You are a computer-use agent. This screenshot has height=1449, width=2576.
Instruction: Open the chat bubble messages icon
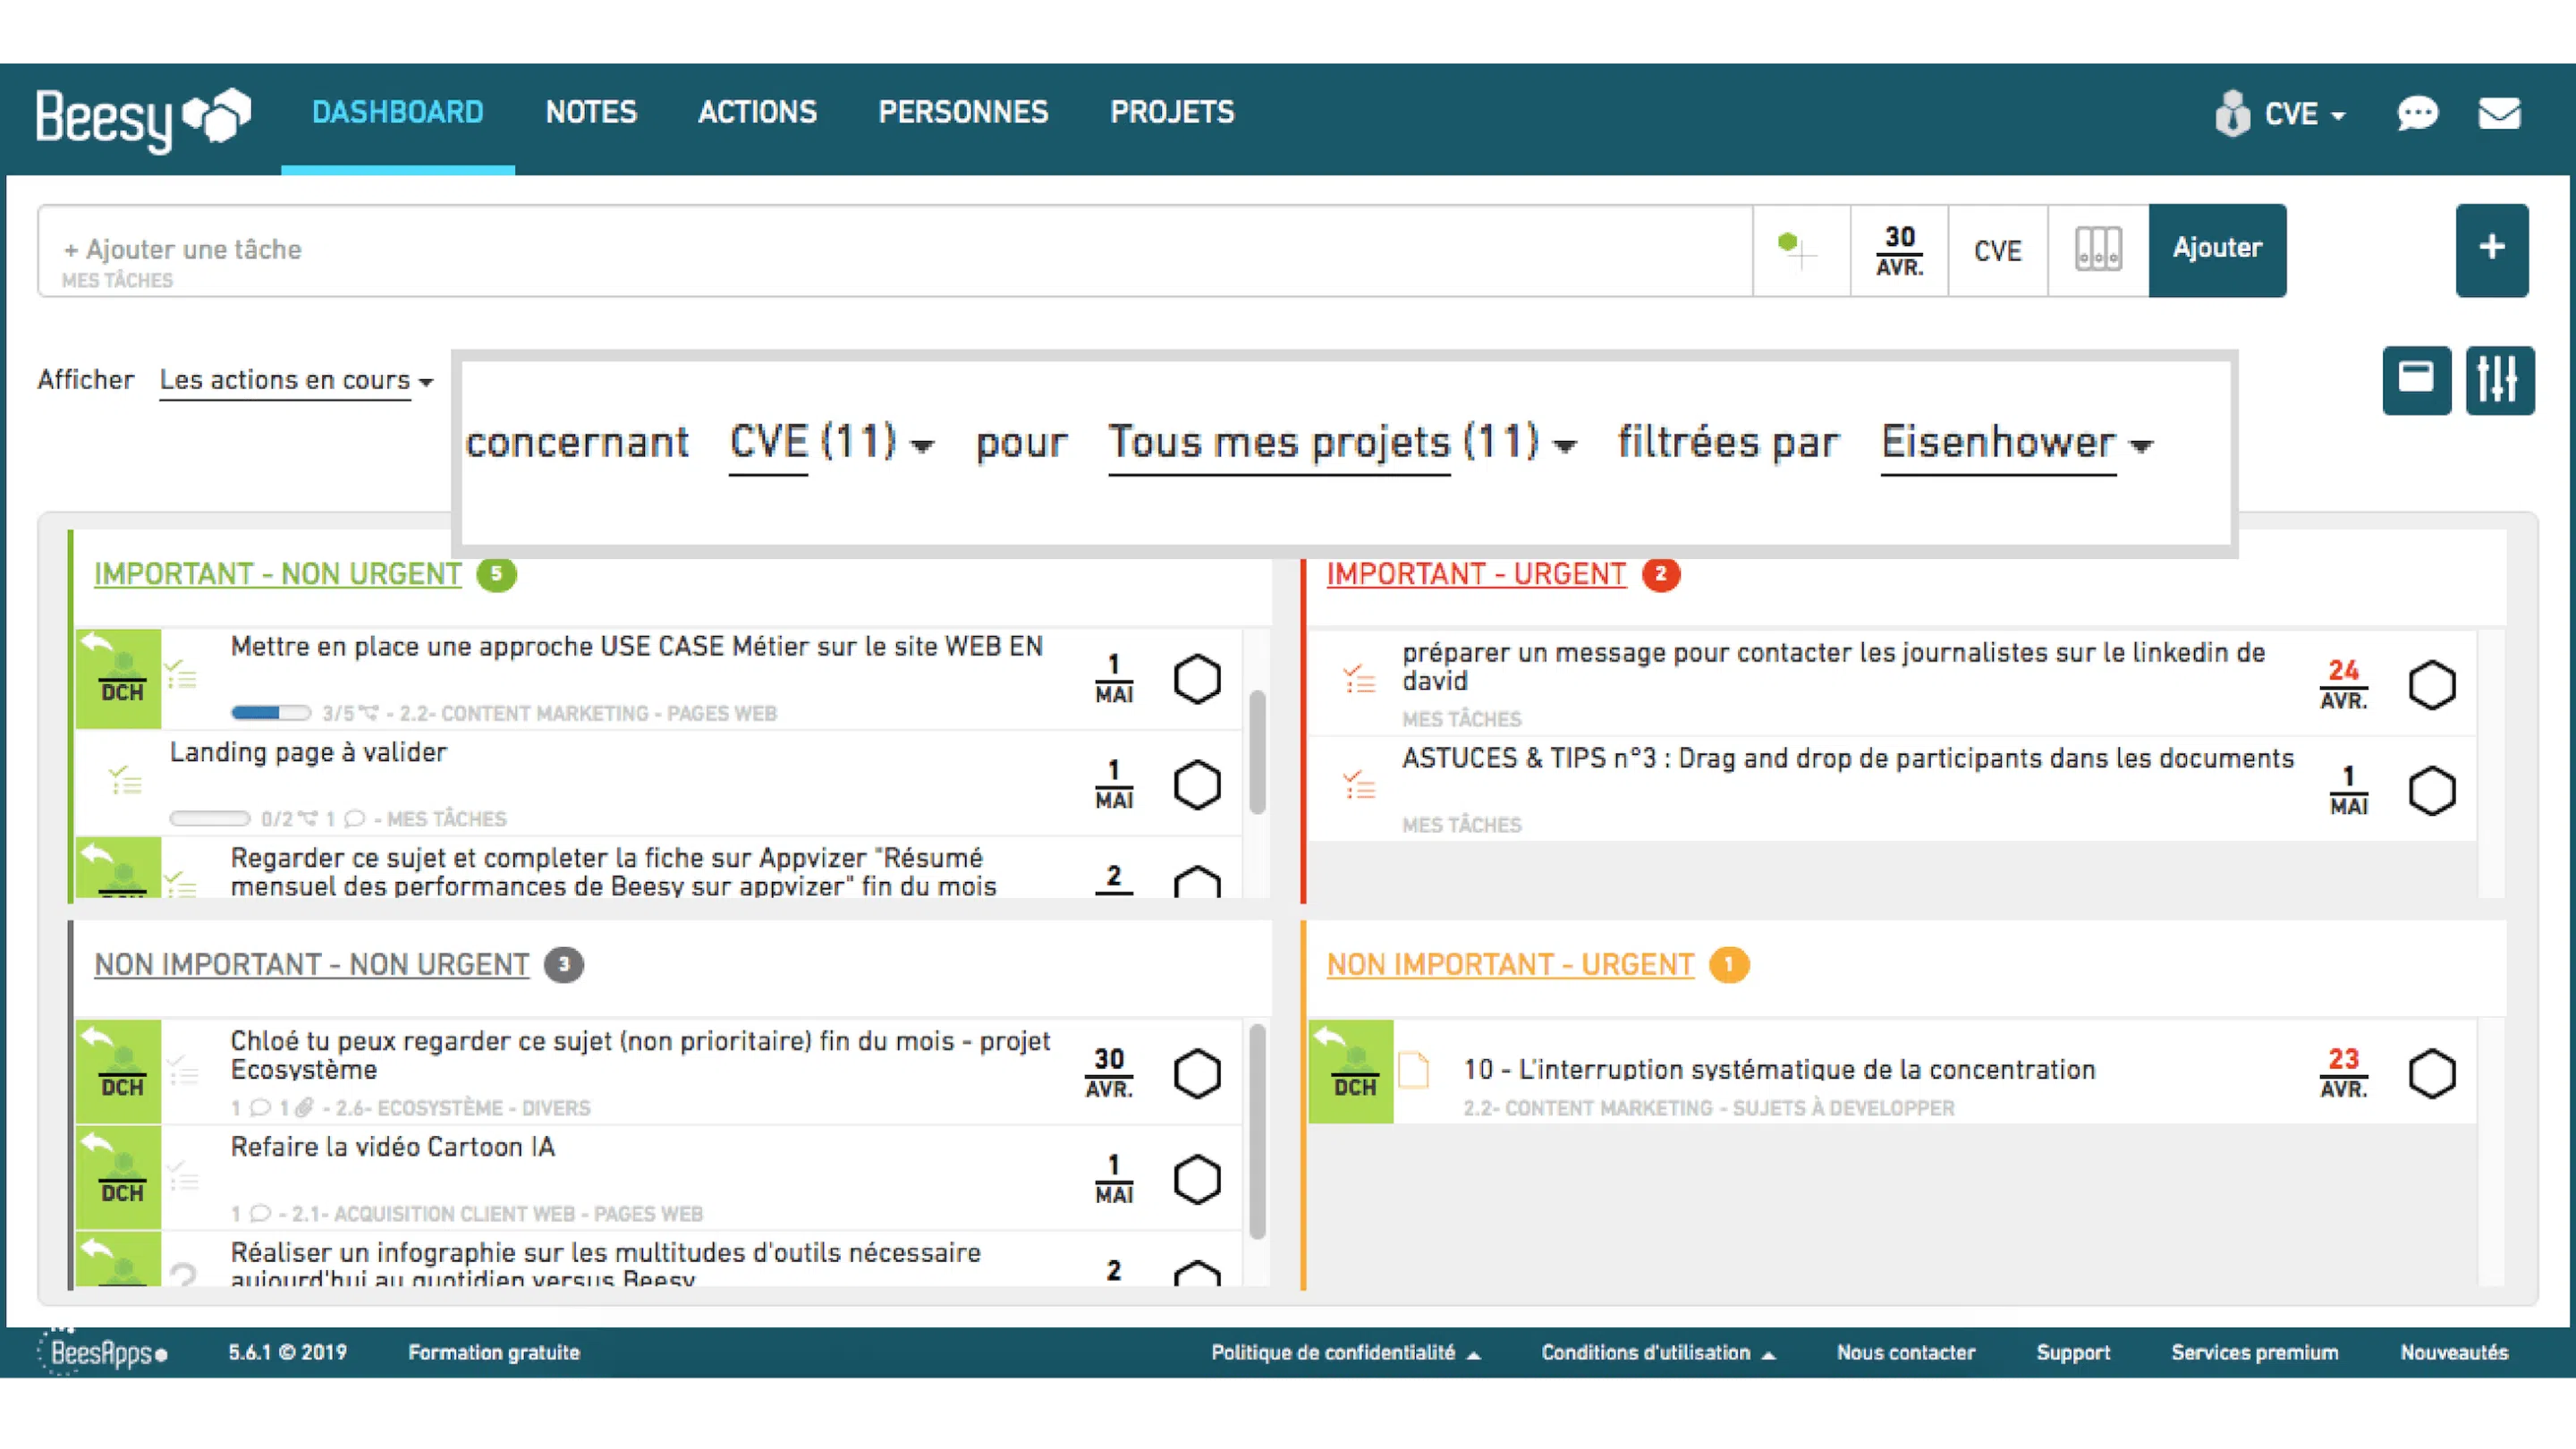(x=2417, y=113)
